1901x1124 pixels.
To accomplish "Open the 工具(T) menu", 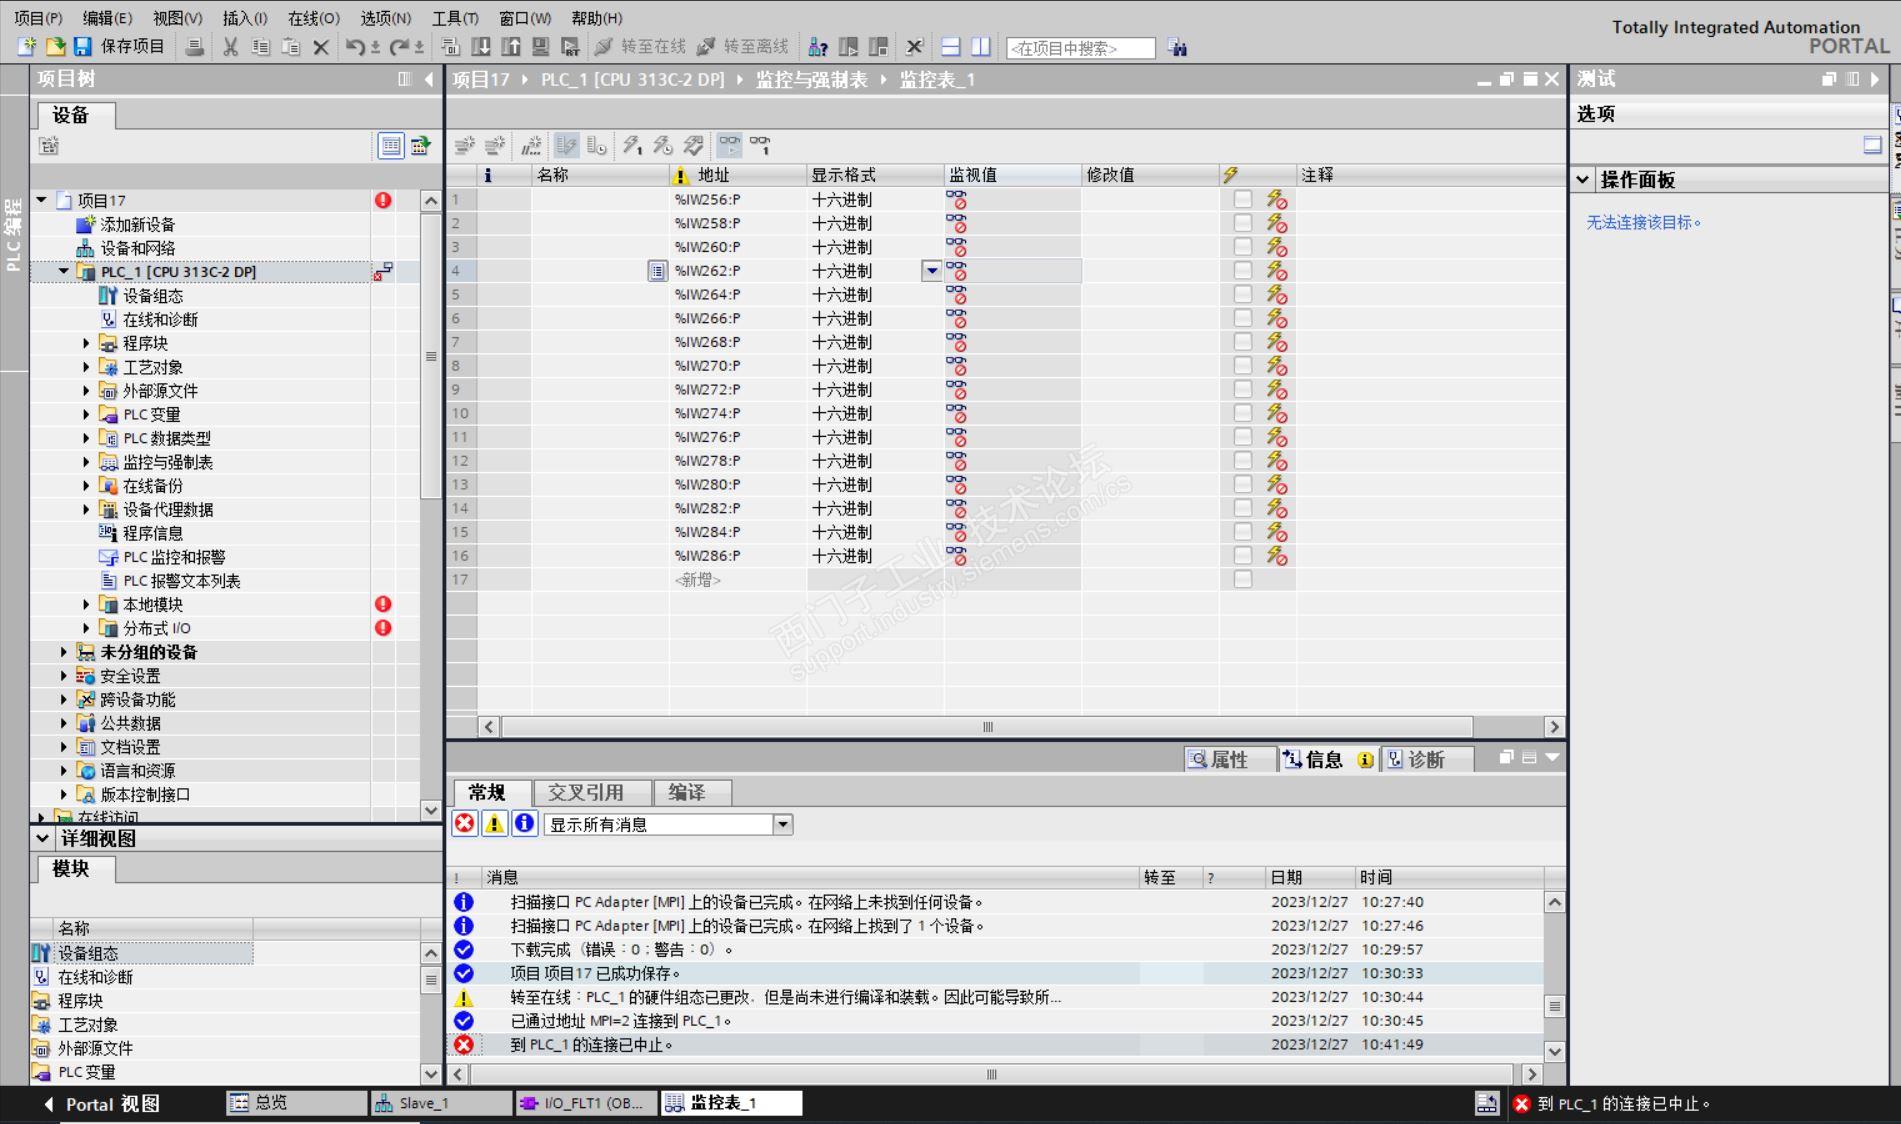I will tap(455, 18).
